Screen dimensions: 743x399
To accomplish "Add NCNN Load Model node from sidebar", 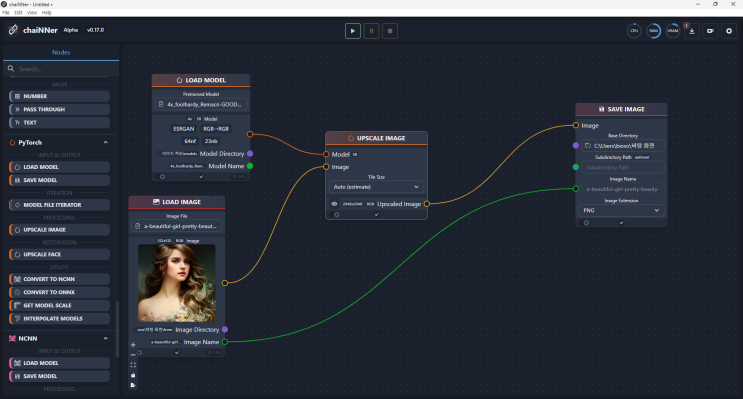I will coord(59,363).
